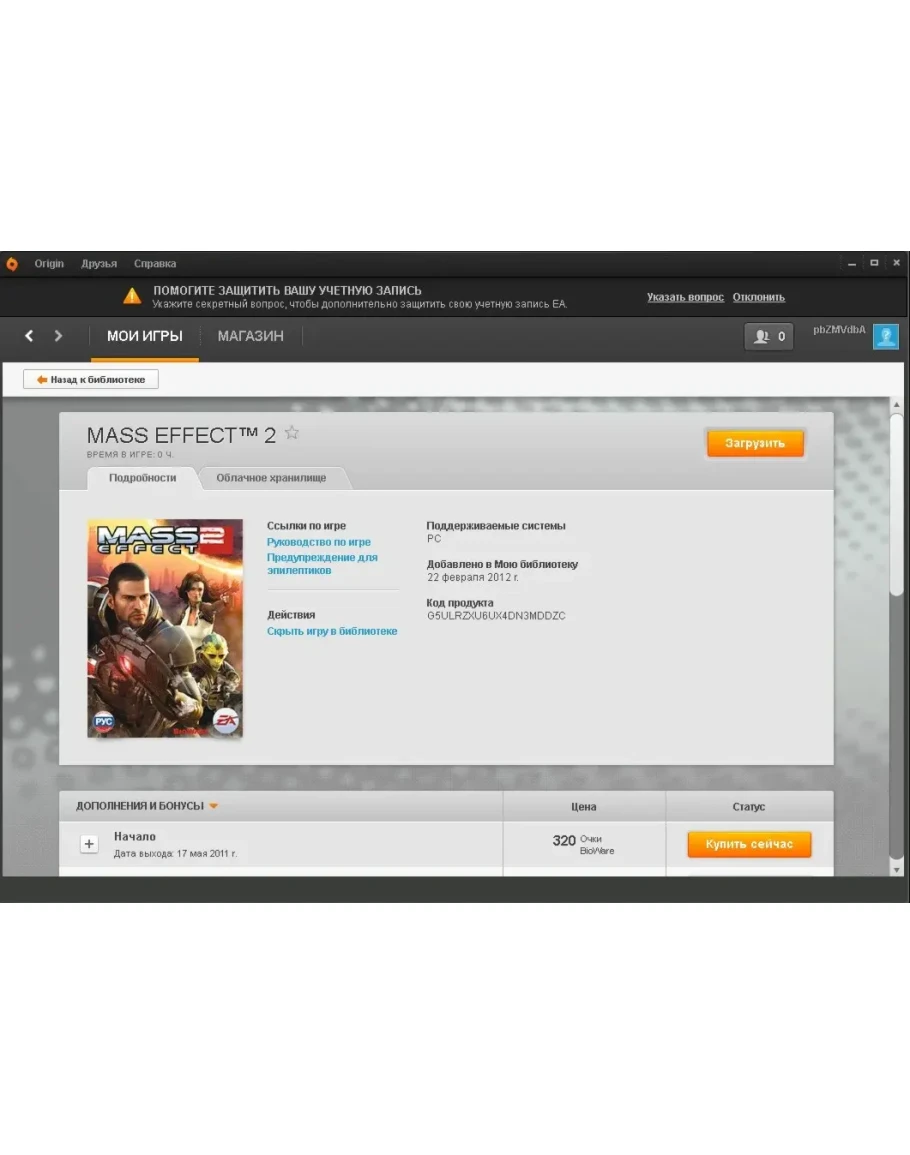
Task: Click the yellow warning triangle icon
Action: (132, 296)
